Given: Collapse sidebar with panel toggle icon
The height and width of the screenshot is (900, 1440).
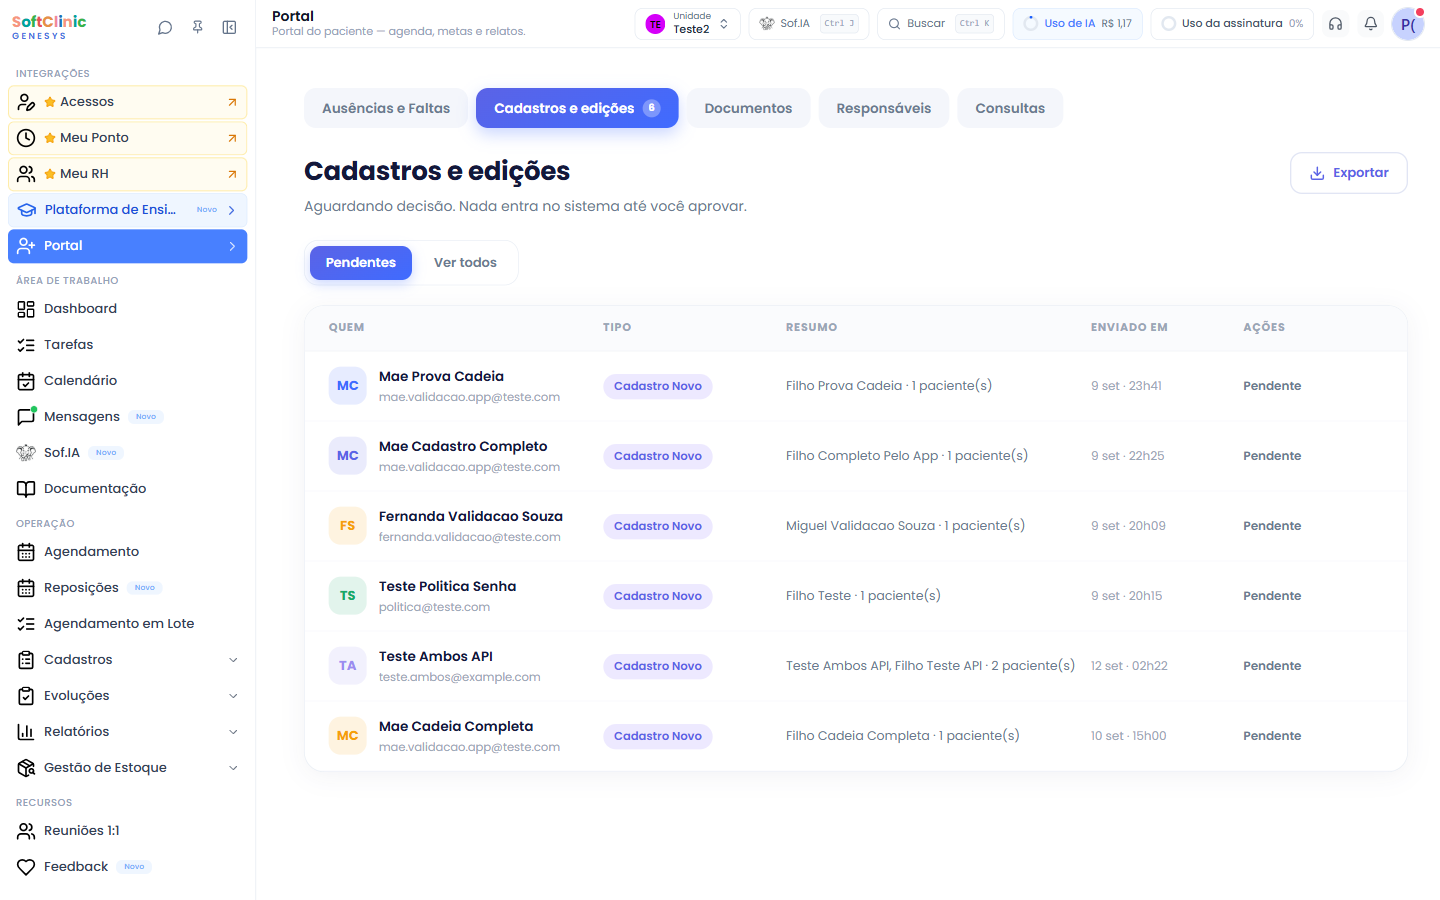Looking at the screenshot, I should point(229,28).
